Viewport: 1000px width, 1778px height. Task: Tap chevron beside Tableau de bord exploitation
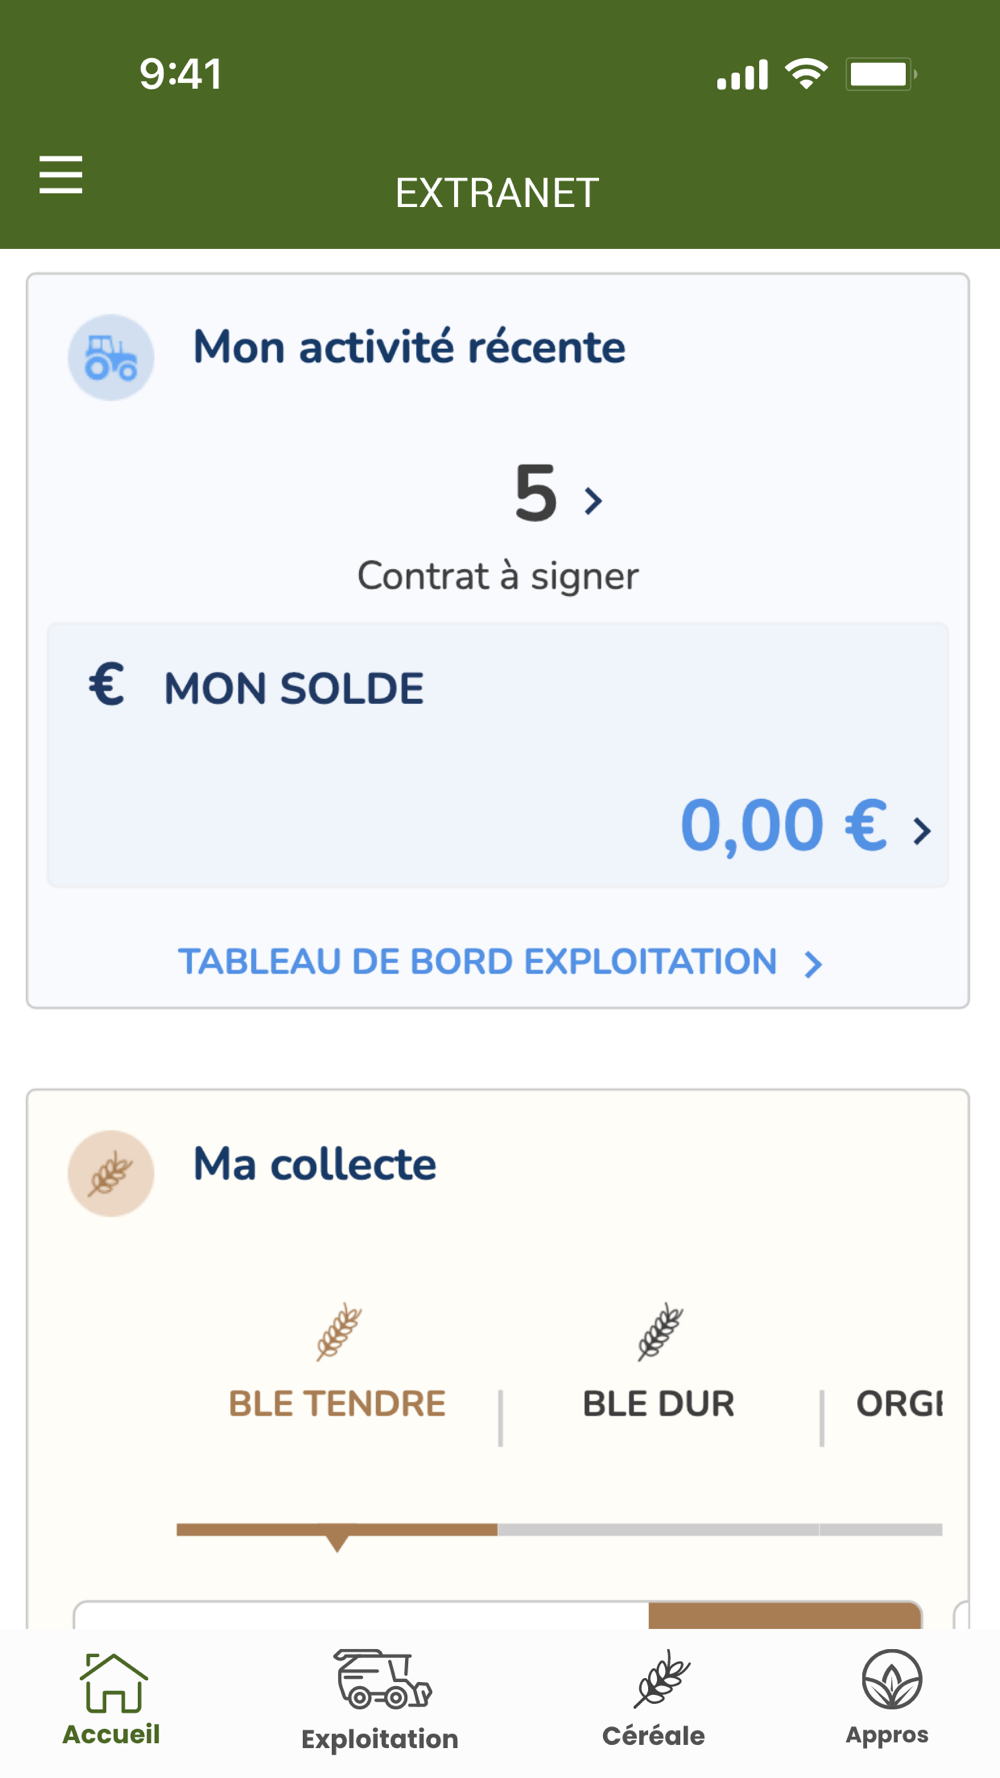point(814,964)
